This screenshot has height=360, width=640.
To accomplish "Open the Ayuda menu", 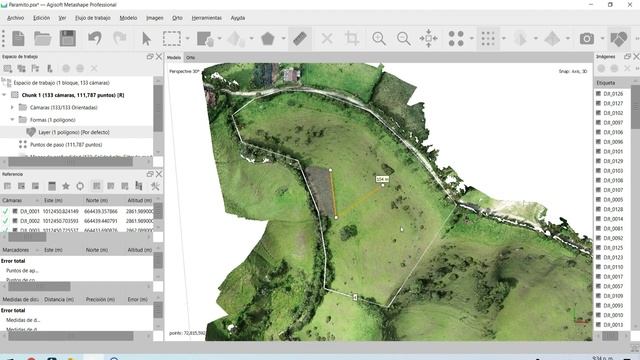I will coord(238,18).
